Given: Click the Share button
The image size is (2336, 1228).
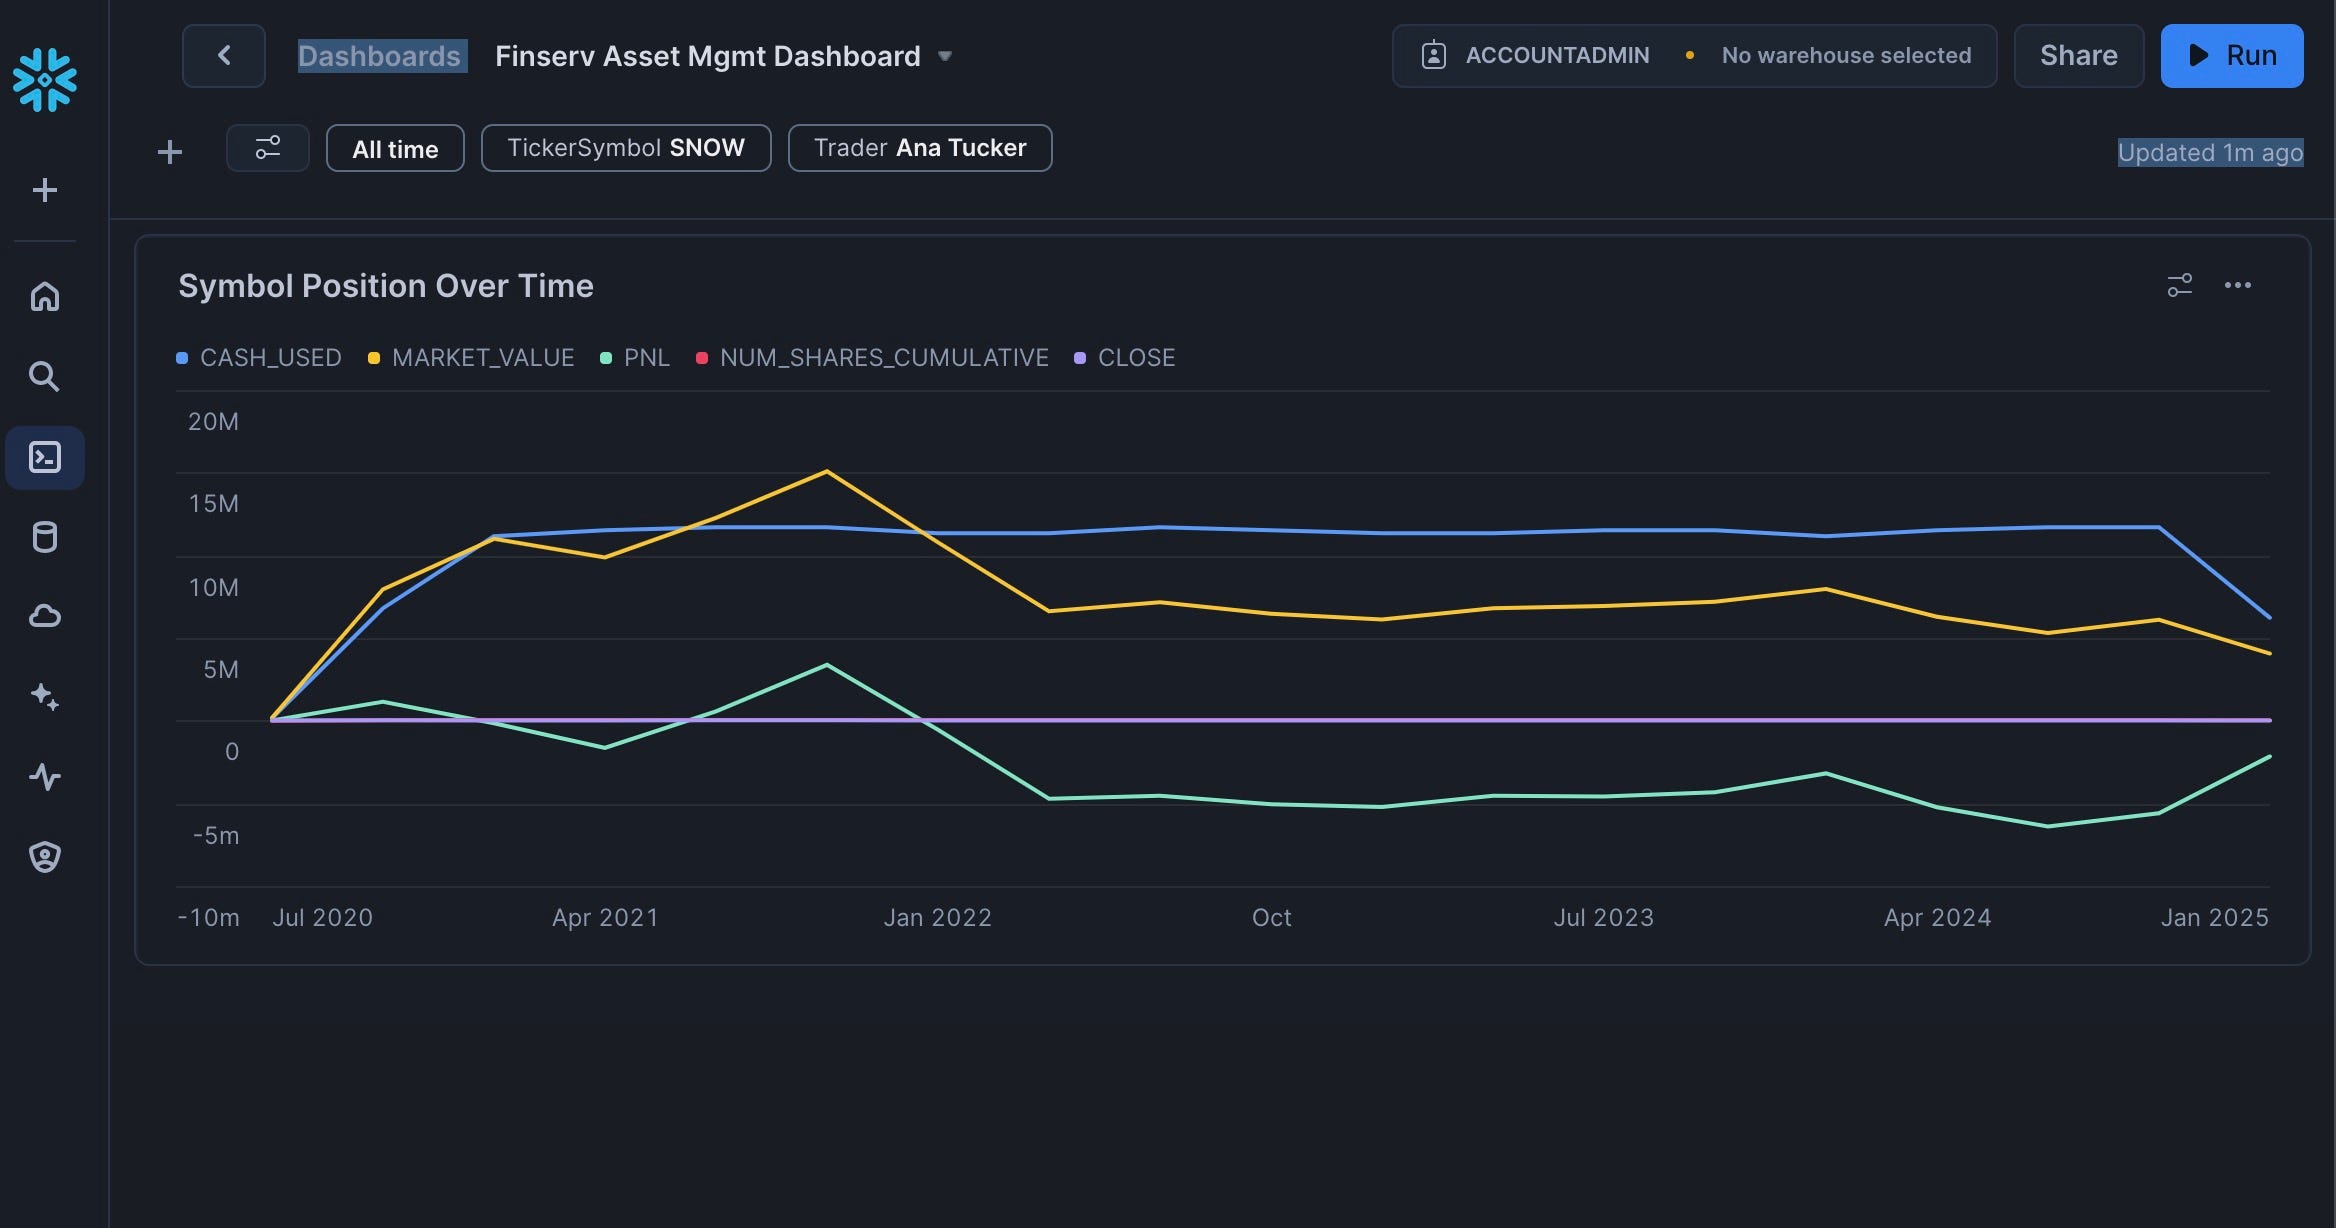Looking at the screenshot, I should click(2078, 56).
